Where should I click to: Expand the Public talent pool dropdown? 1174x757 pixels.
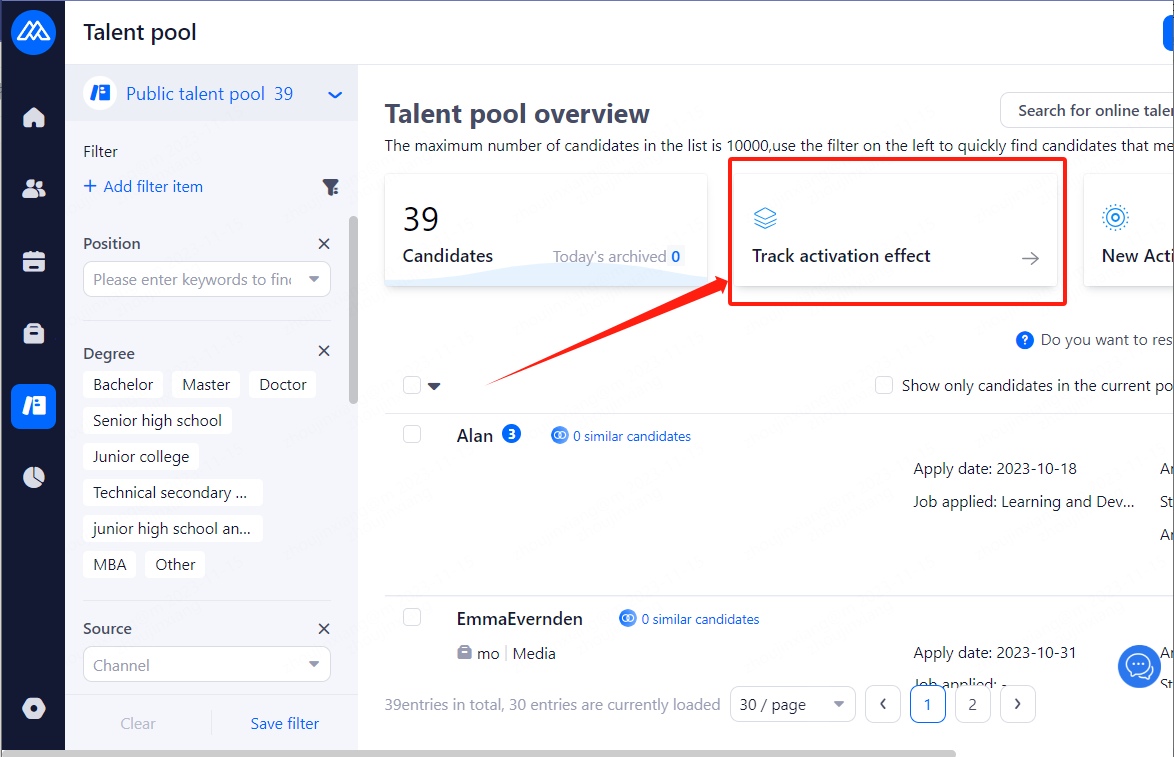335,95
